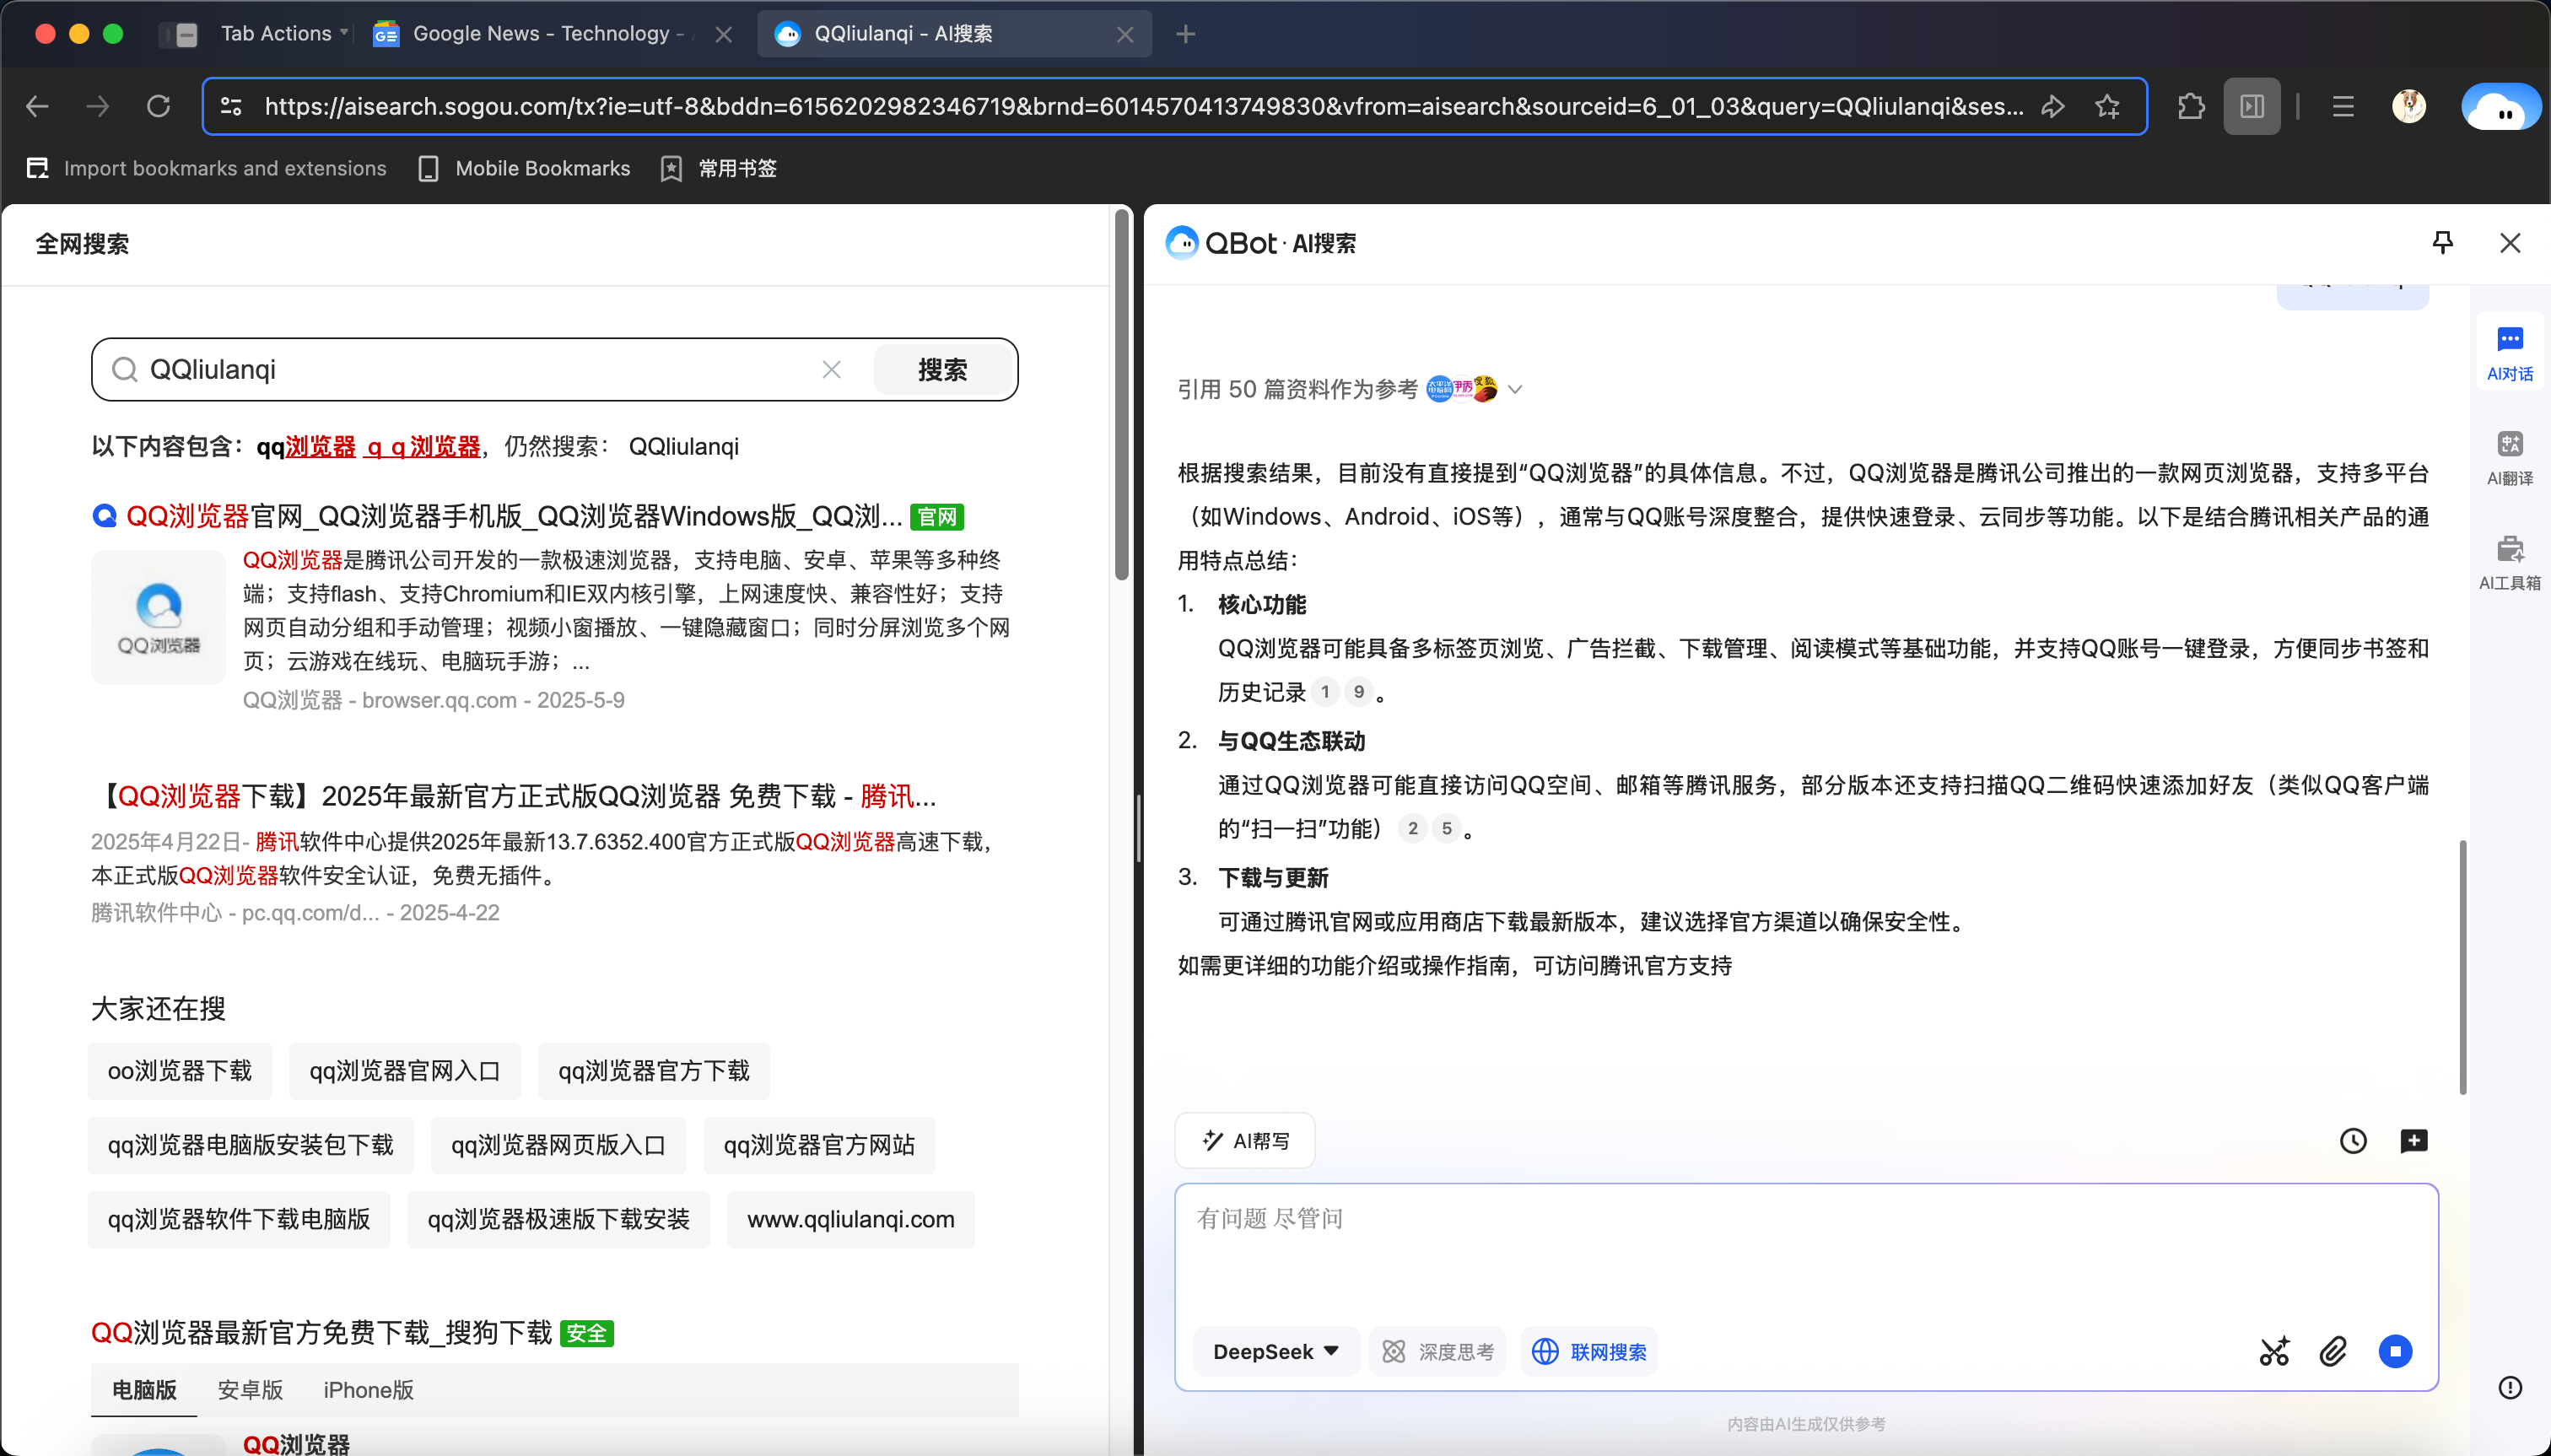Image resolution: width=2551 pixels, height=1456 pixels.
Task: Pin the QBot AI search panel
Action: coord(2443,243)
